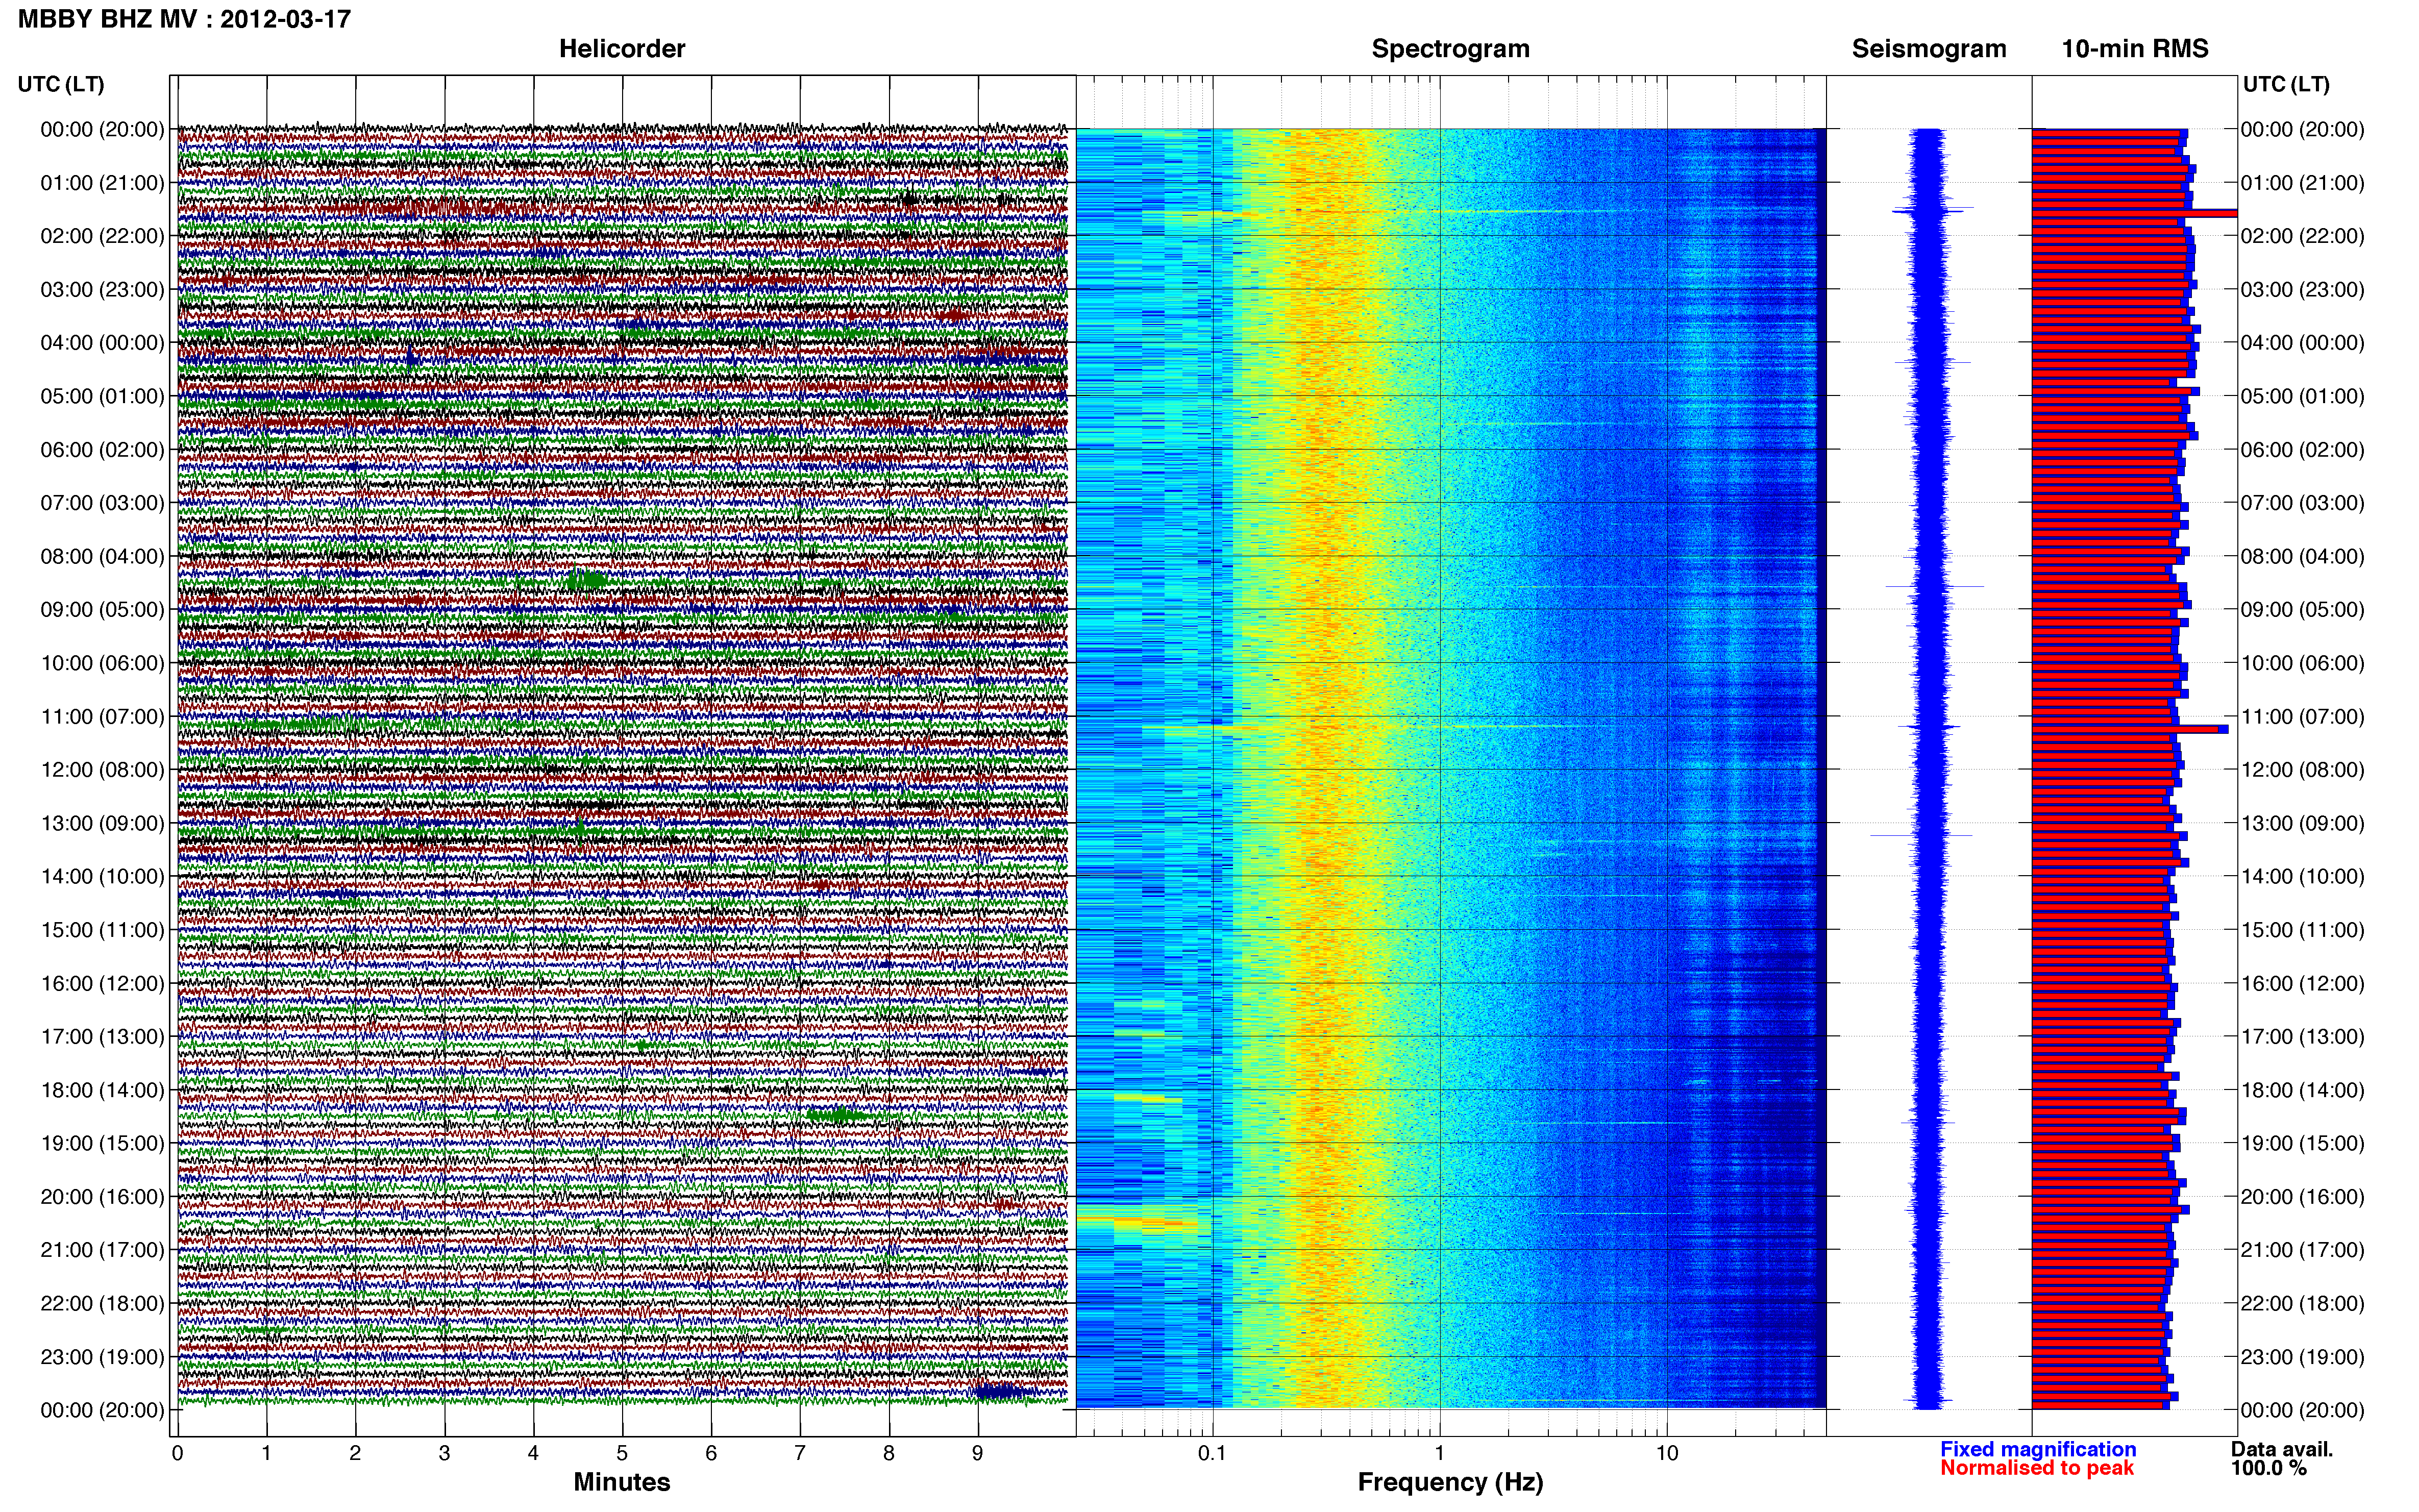Click '01:00 (21:00)' on the left time axis
This screenshot has width=2419, height=1512.
pos(102,183)
